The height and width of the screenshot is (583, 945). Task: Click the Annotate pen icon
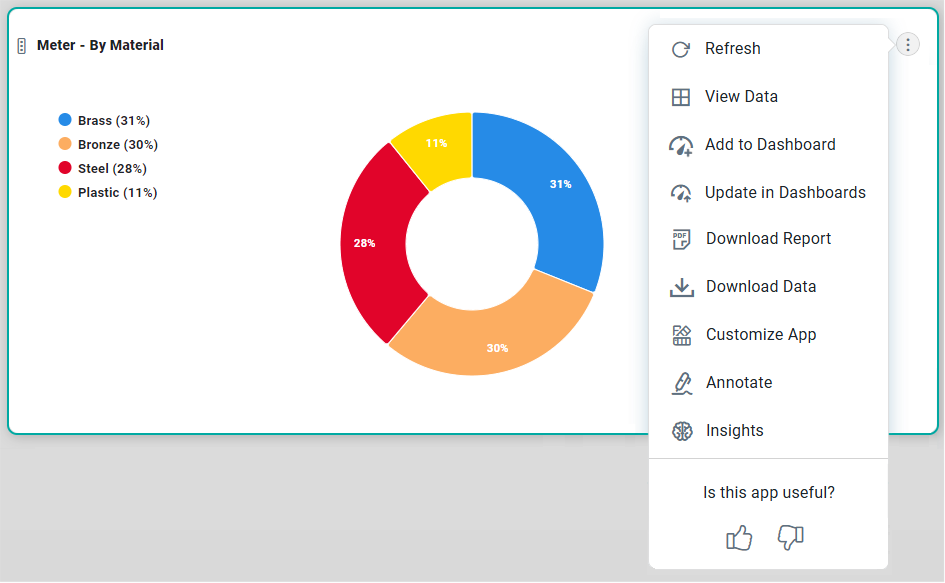pos(681,383)
